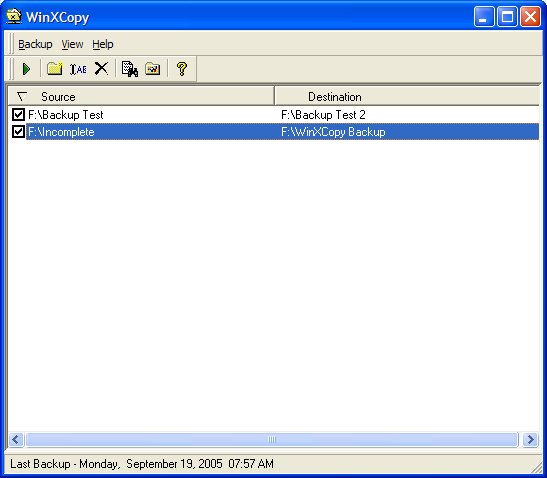Uncheck the F:\Backup Test checkbox
The image size is (547, 478).
(x=18, y=114)
